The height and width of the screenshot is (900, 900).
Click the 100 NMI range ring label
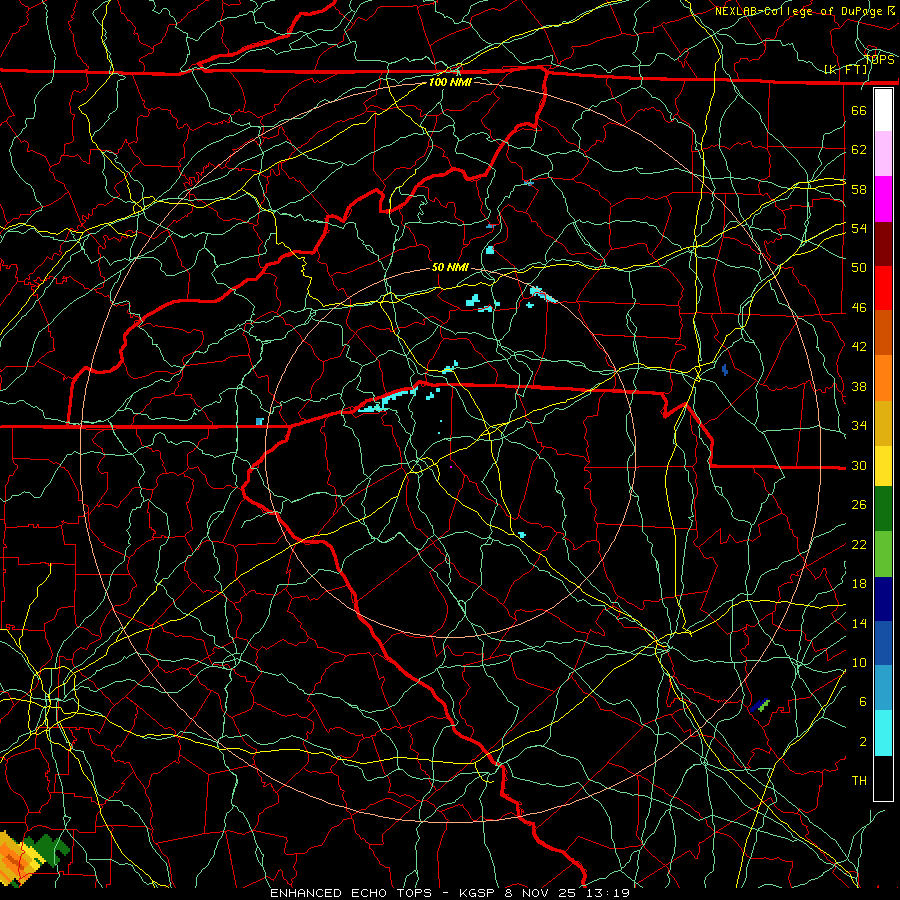450,82
